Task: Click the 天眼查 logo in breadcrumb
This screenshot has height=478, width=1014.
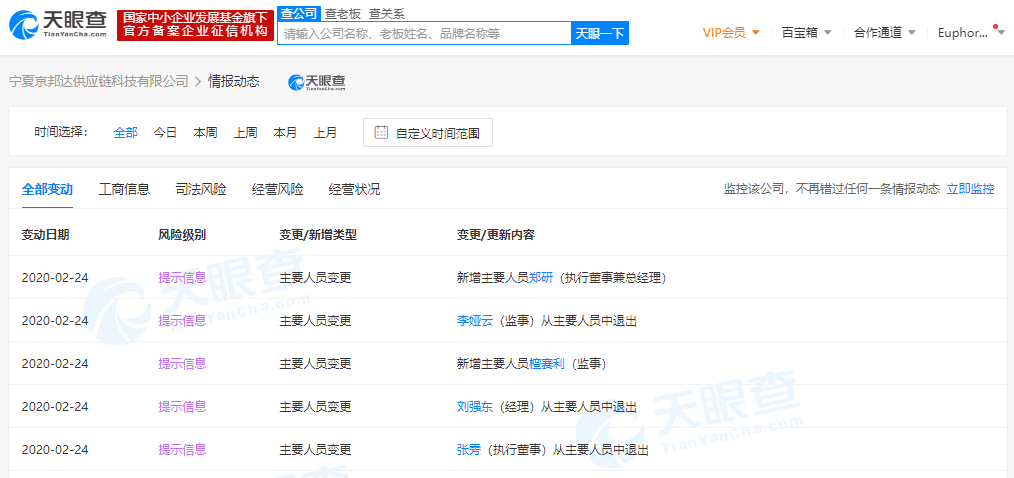Action: click(x=317, y=82)
